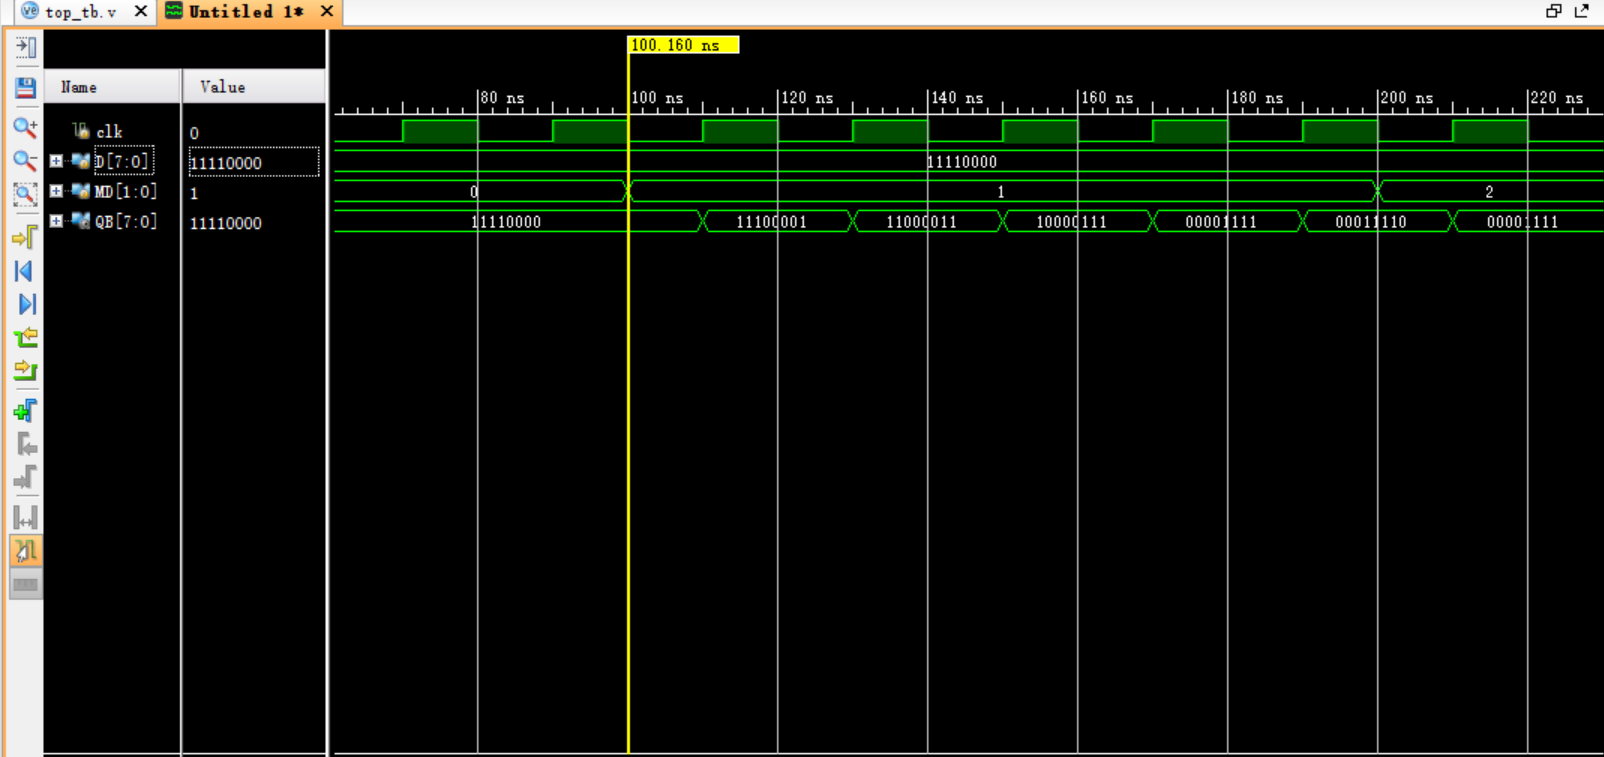The image size is (1604, 757).
Task: Select the MD[1:0] signal name
Action: [x=125, y=191]
